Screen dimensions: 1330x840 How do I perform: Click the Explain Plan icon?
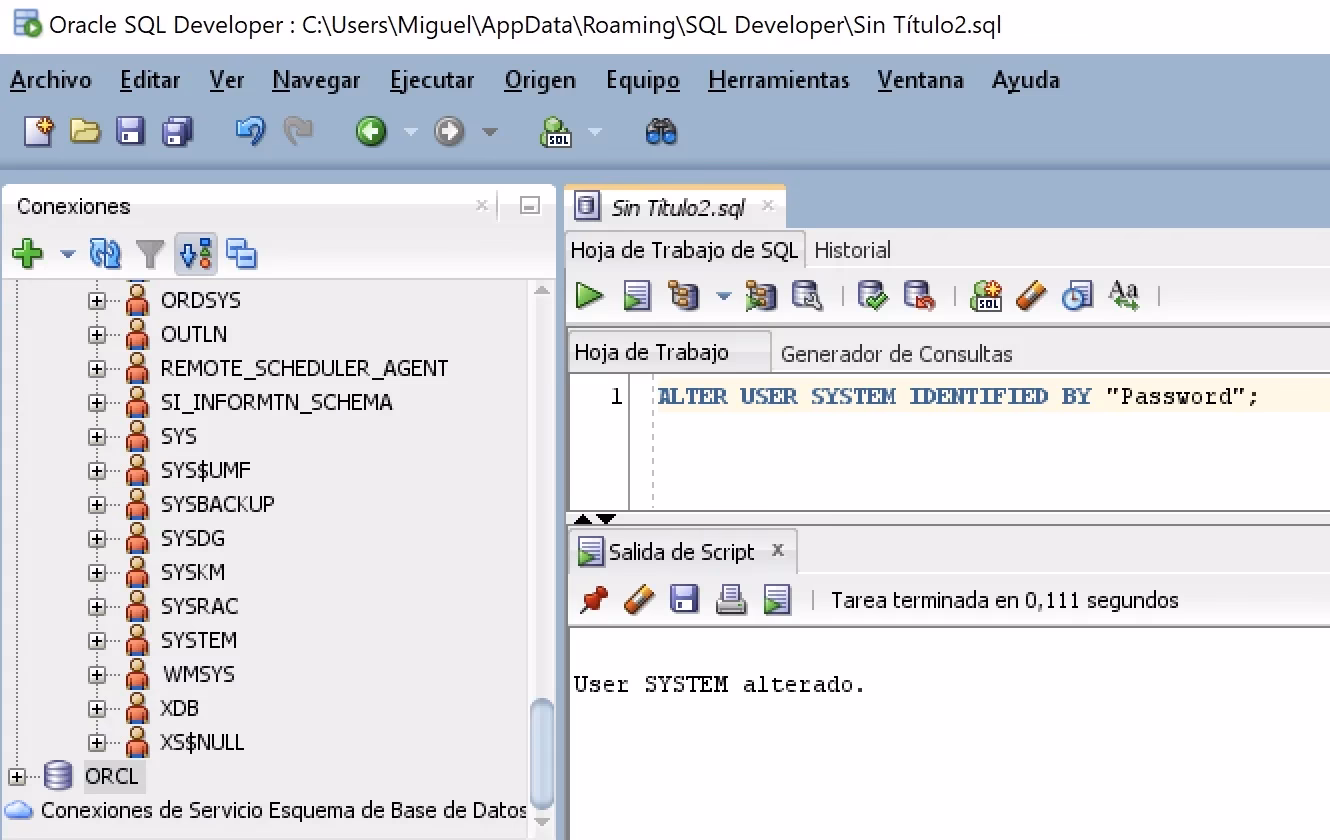click(x=685, y=295)
